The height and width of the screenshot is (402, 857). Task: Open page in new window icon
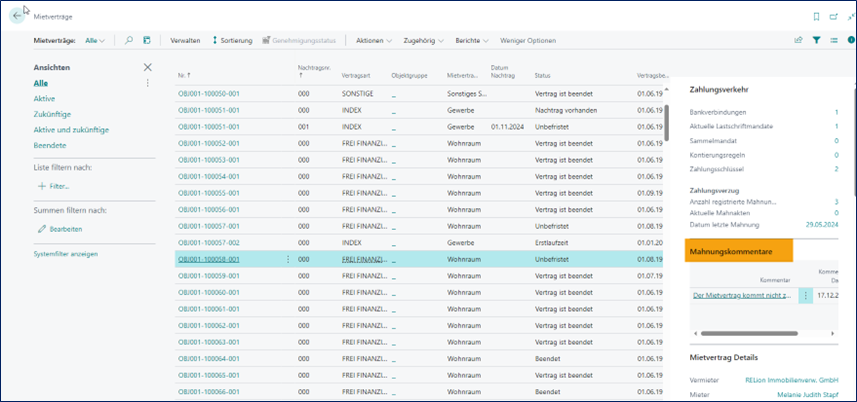coord(832,16)
